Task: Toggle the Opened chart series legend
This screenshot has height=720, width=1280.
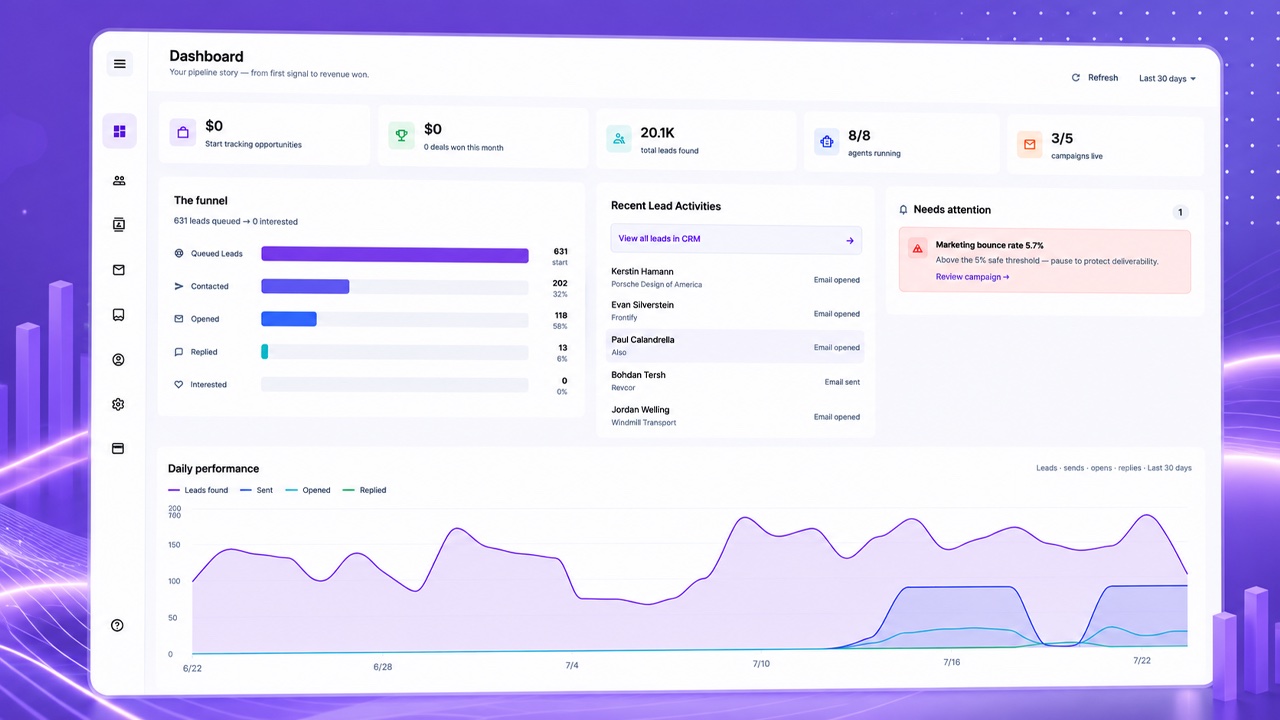Action: click(308, 490)
